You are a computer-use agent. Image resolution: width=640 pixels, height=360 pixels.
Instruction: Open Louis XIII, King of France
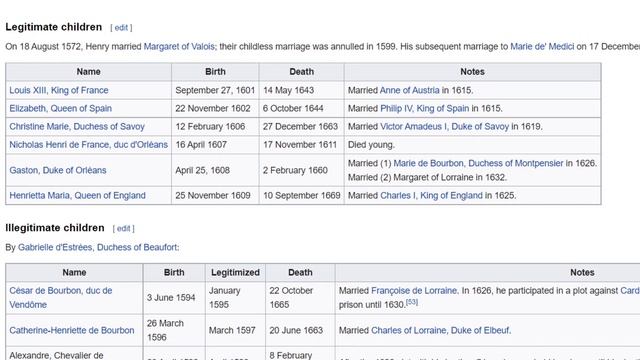coord(59,90)
